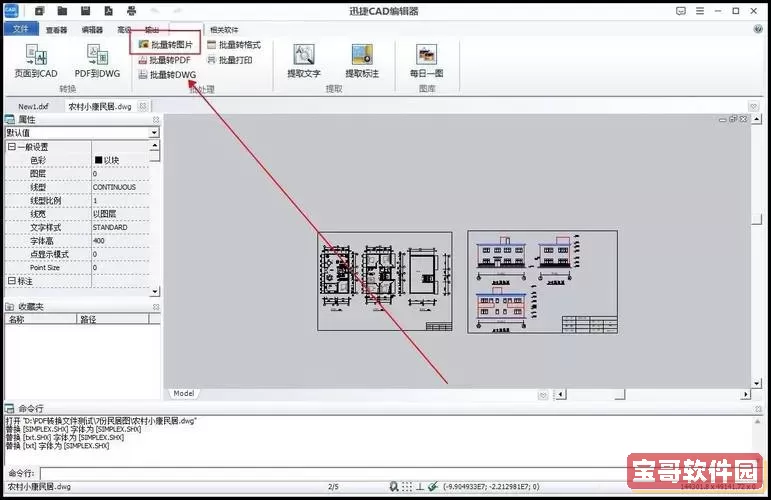Image resolution: width=771 pixels, height=500 pixels.
Task: Click the Print icon in quick toolbar
Action: [131, 11]
